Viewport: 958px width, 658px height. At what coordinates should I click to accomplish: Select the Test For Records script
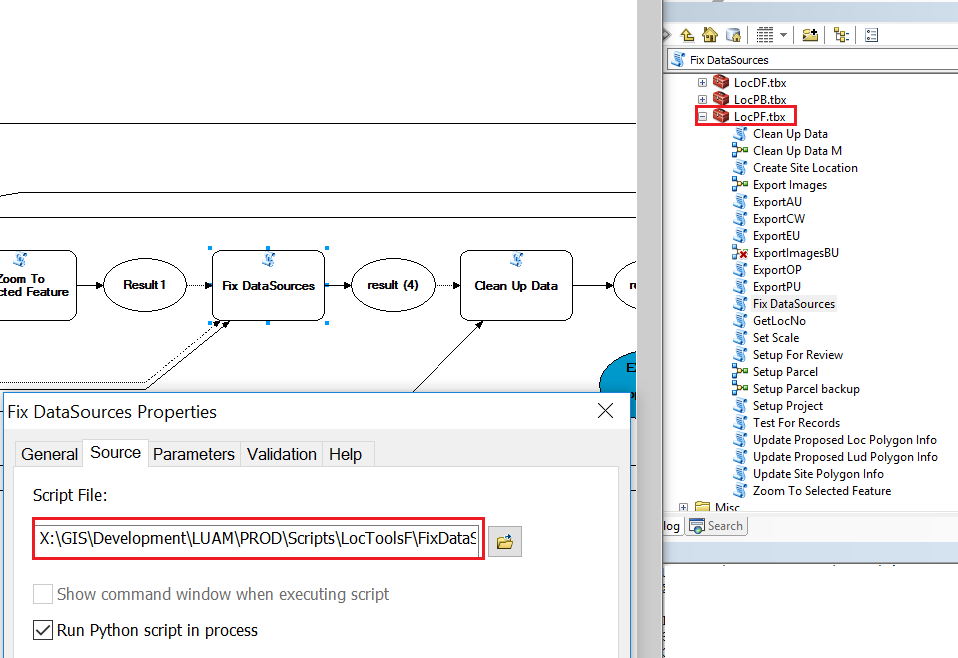796,423
